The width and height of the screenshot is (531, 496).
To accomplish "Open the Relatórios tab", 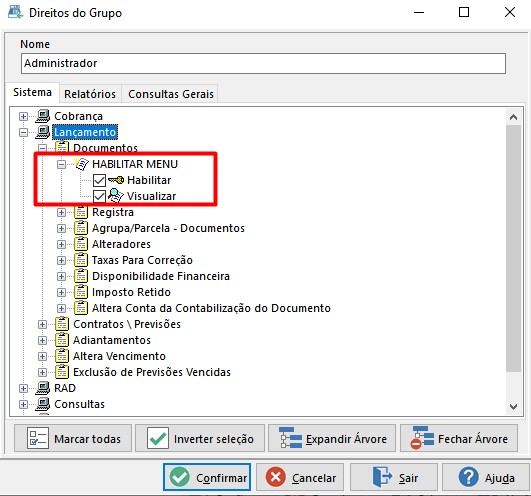I will [90, 94].
